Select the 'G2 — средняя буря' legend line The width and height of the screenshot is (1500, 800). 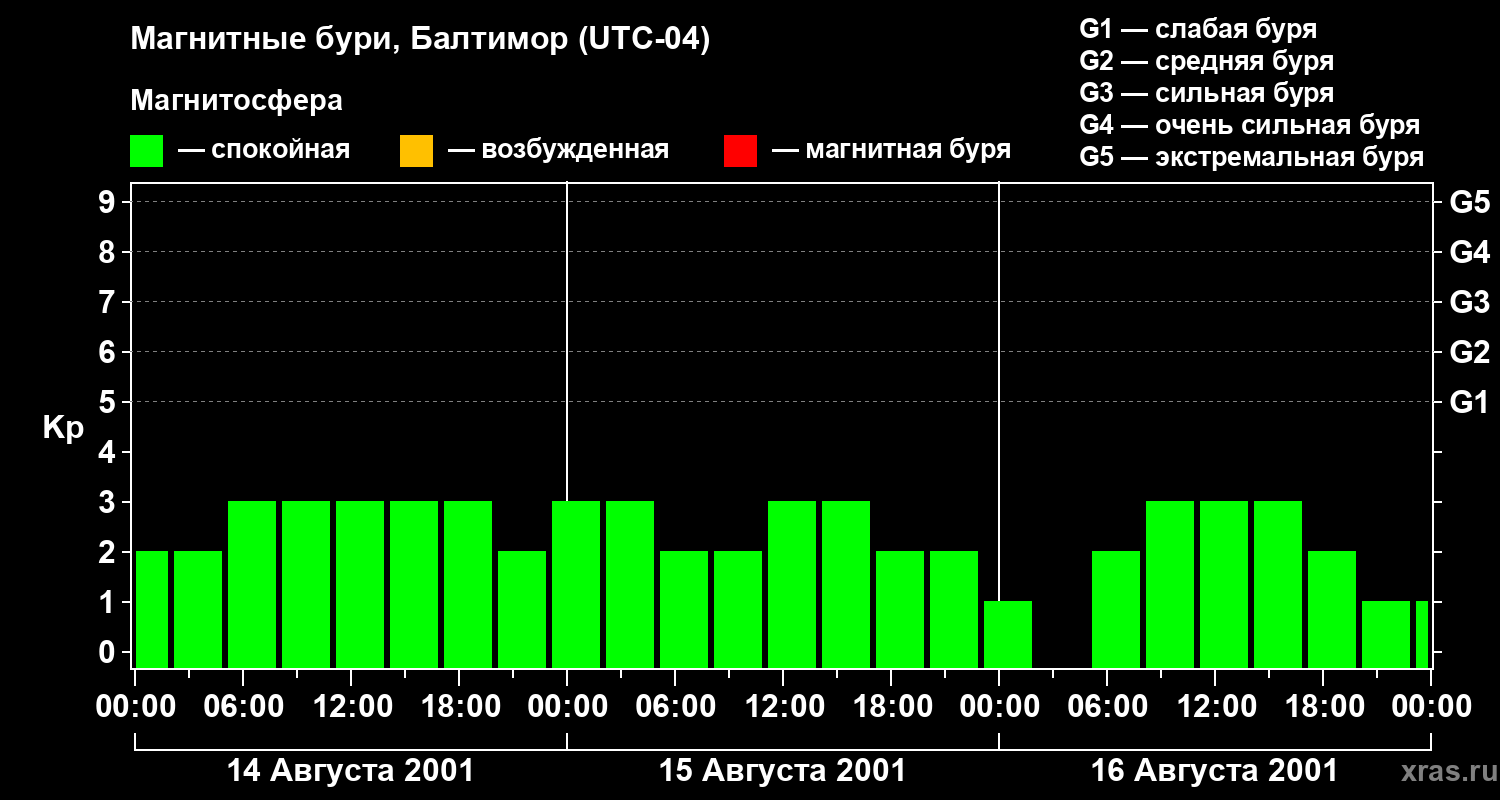click(x=1207, y=61)
